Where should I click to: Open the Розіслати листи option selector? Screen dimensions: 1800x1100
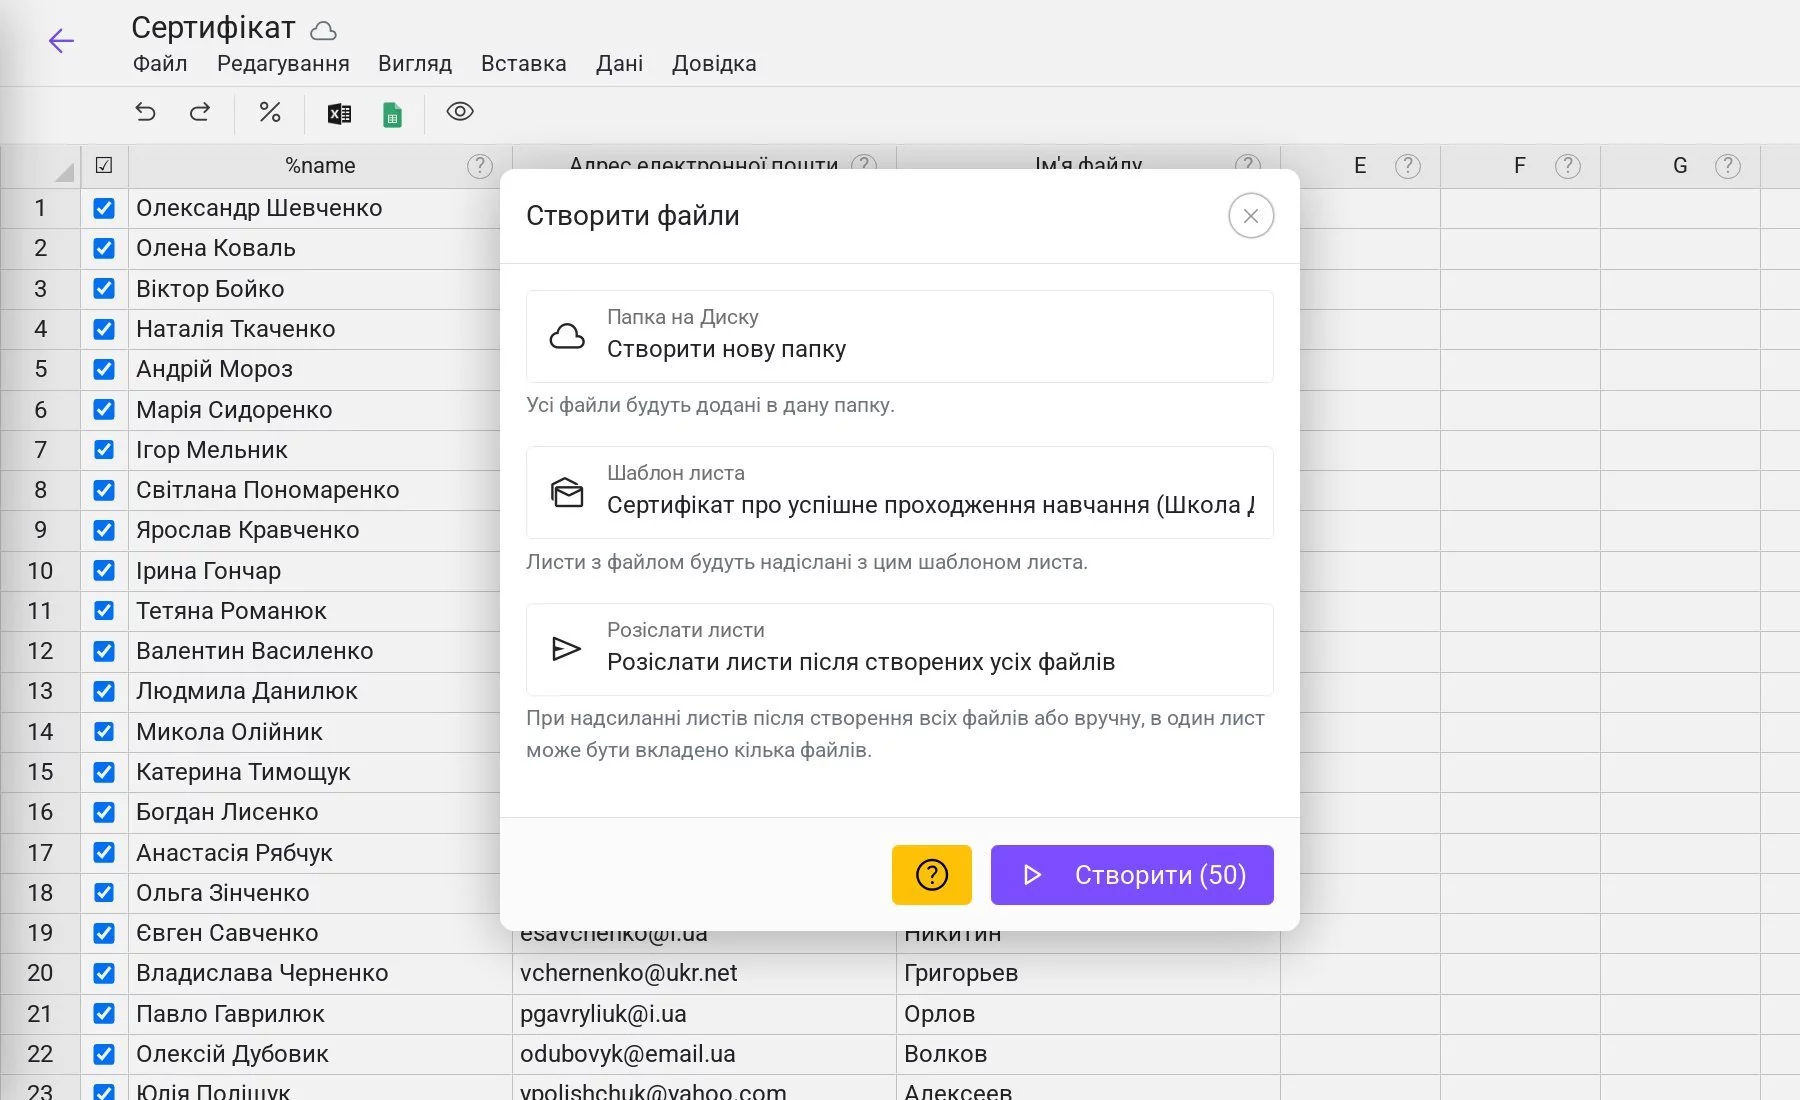(900, 649)
